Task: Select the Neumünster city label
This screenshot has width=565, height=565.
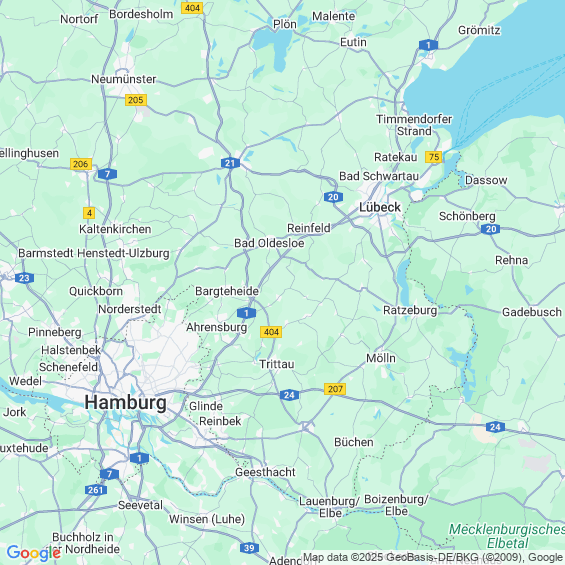Action: coord(124,79)
